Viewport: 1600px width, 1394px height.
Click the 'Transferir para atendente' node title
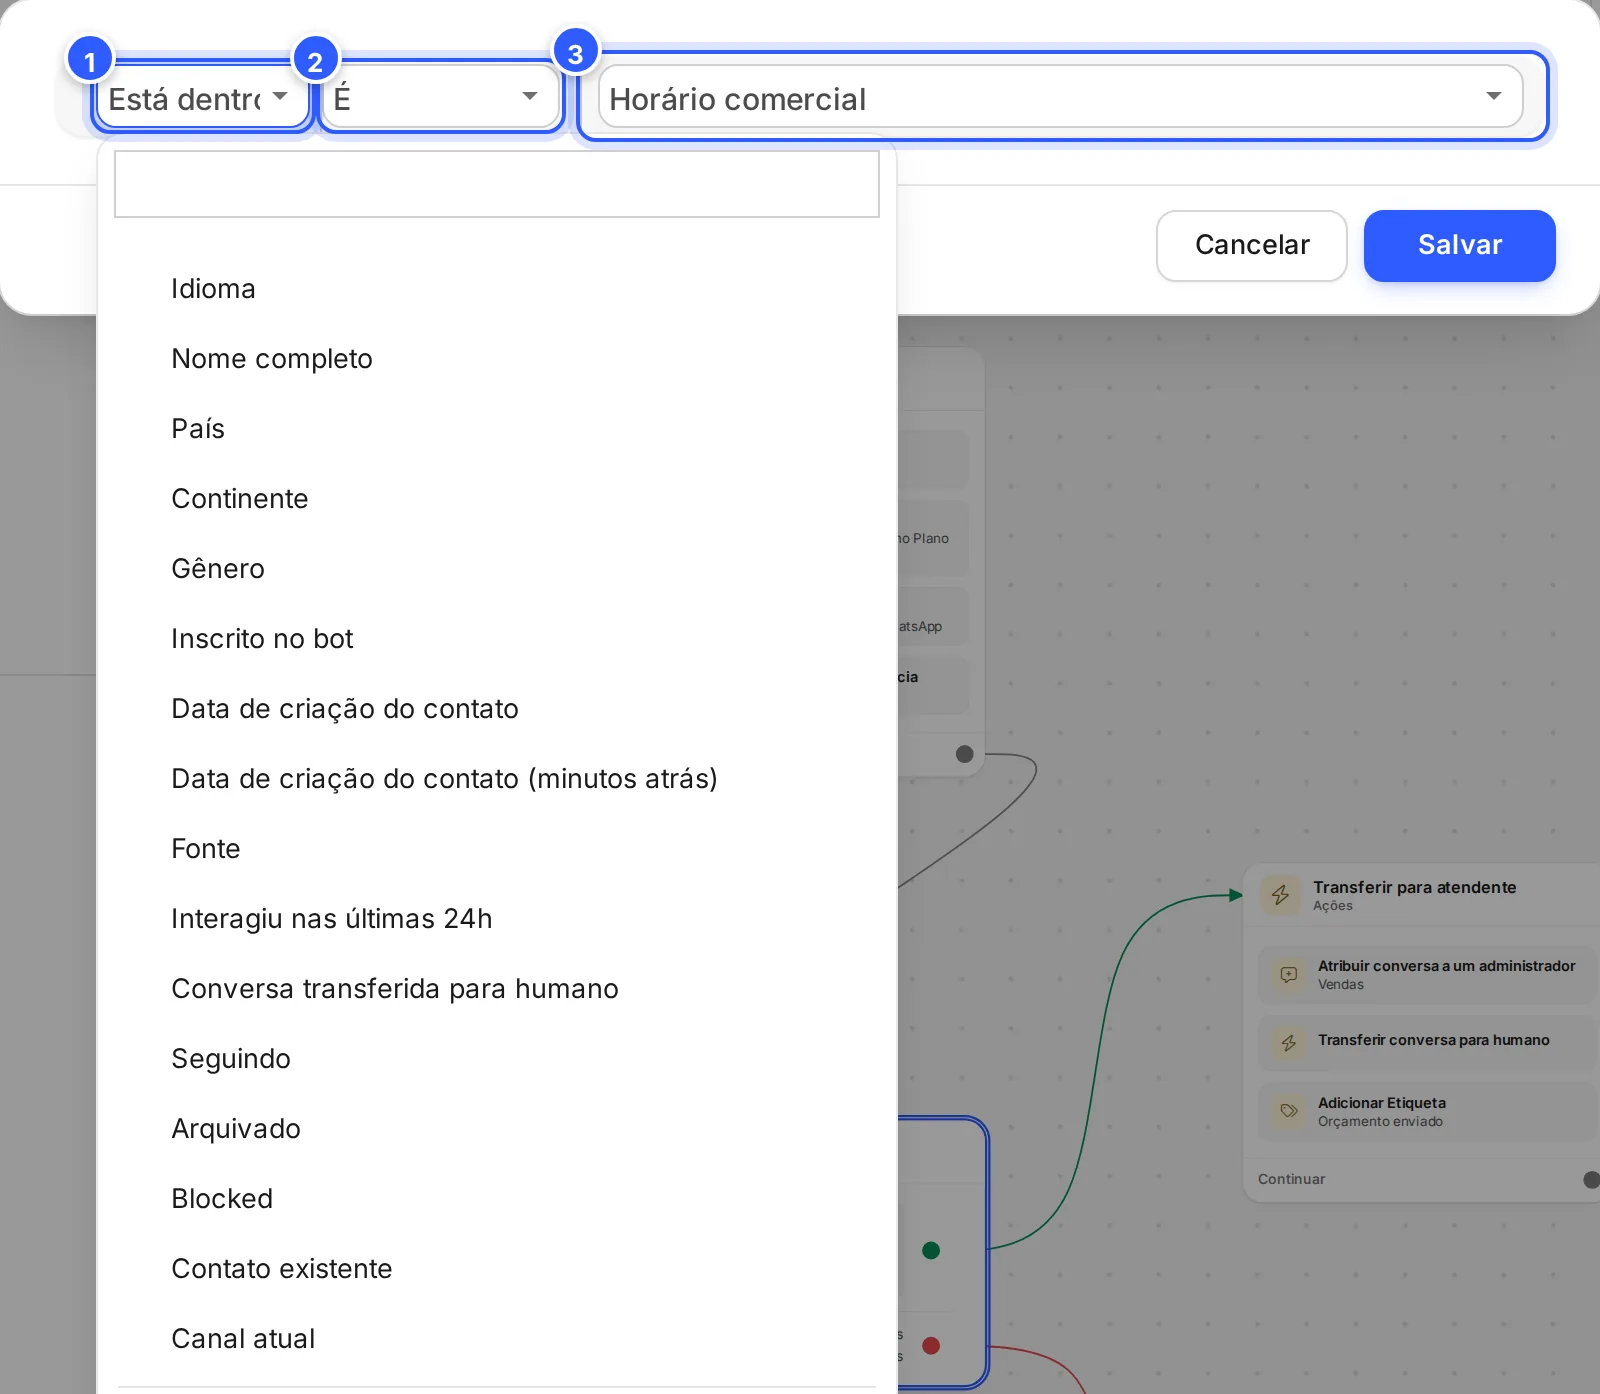1414,887
